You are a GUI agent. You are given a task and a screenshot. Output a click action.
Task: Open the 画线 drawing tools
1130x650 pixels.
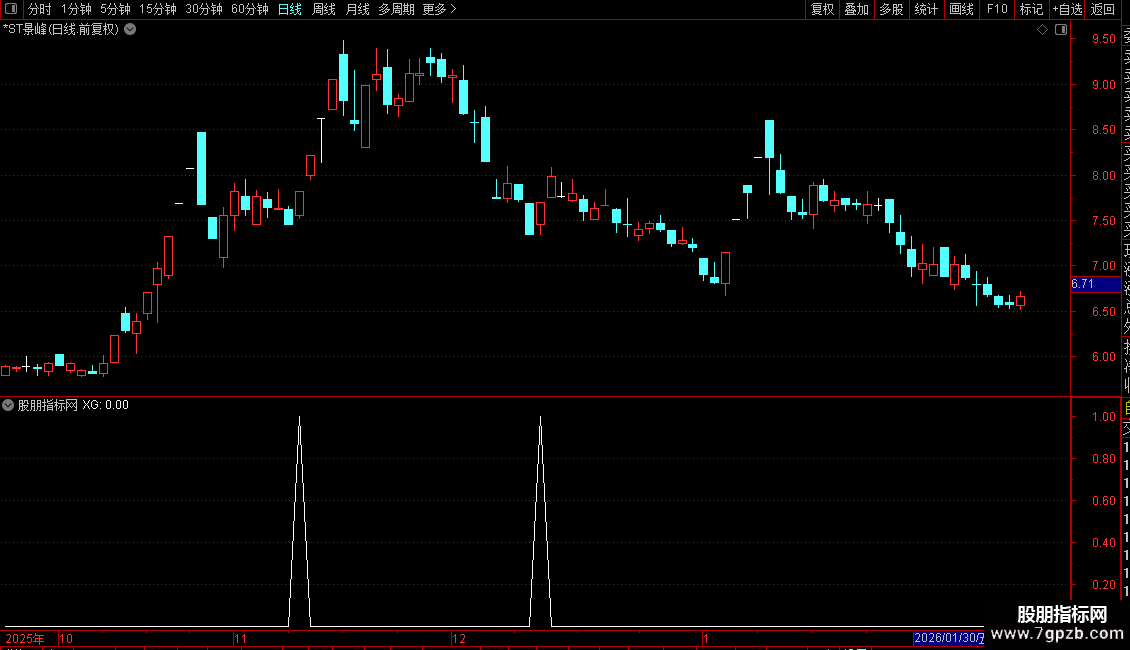point(961,9)
